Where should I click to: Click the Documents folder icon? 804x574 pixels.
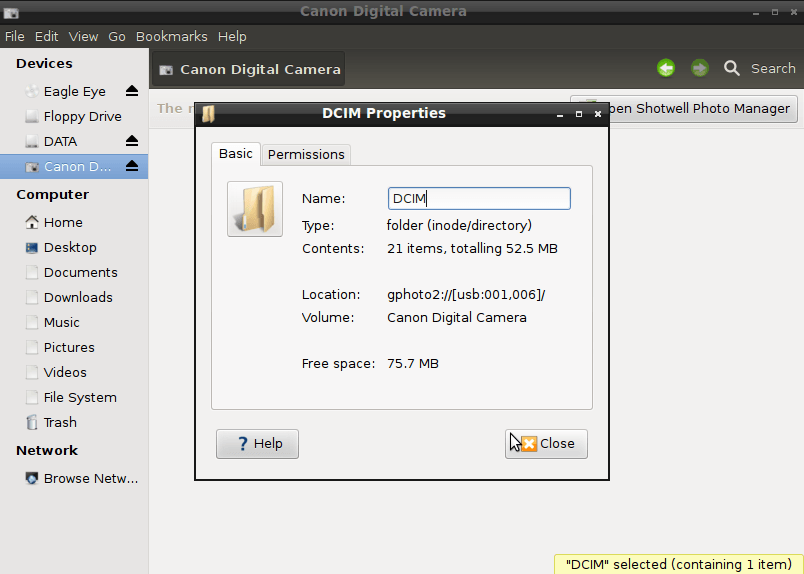pos(32,272)
